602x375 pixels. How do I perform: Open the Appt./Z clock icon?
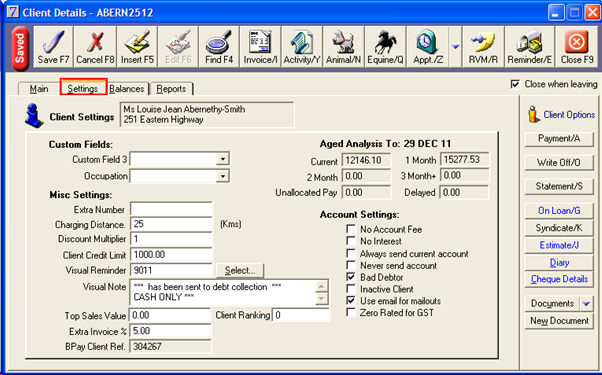427,47
